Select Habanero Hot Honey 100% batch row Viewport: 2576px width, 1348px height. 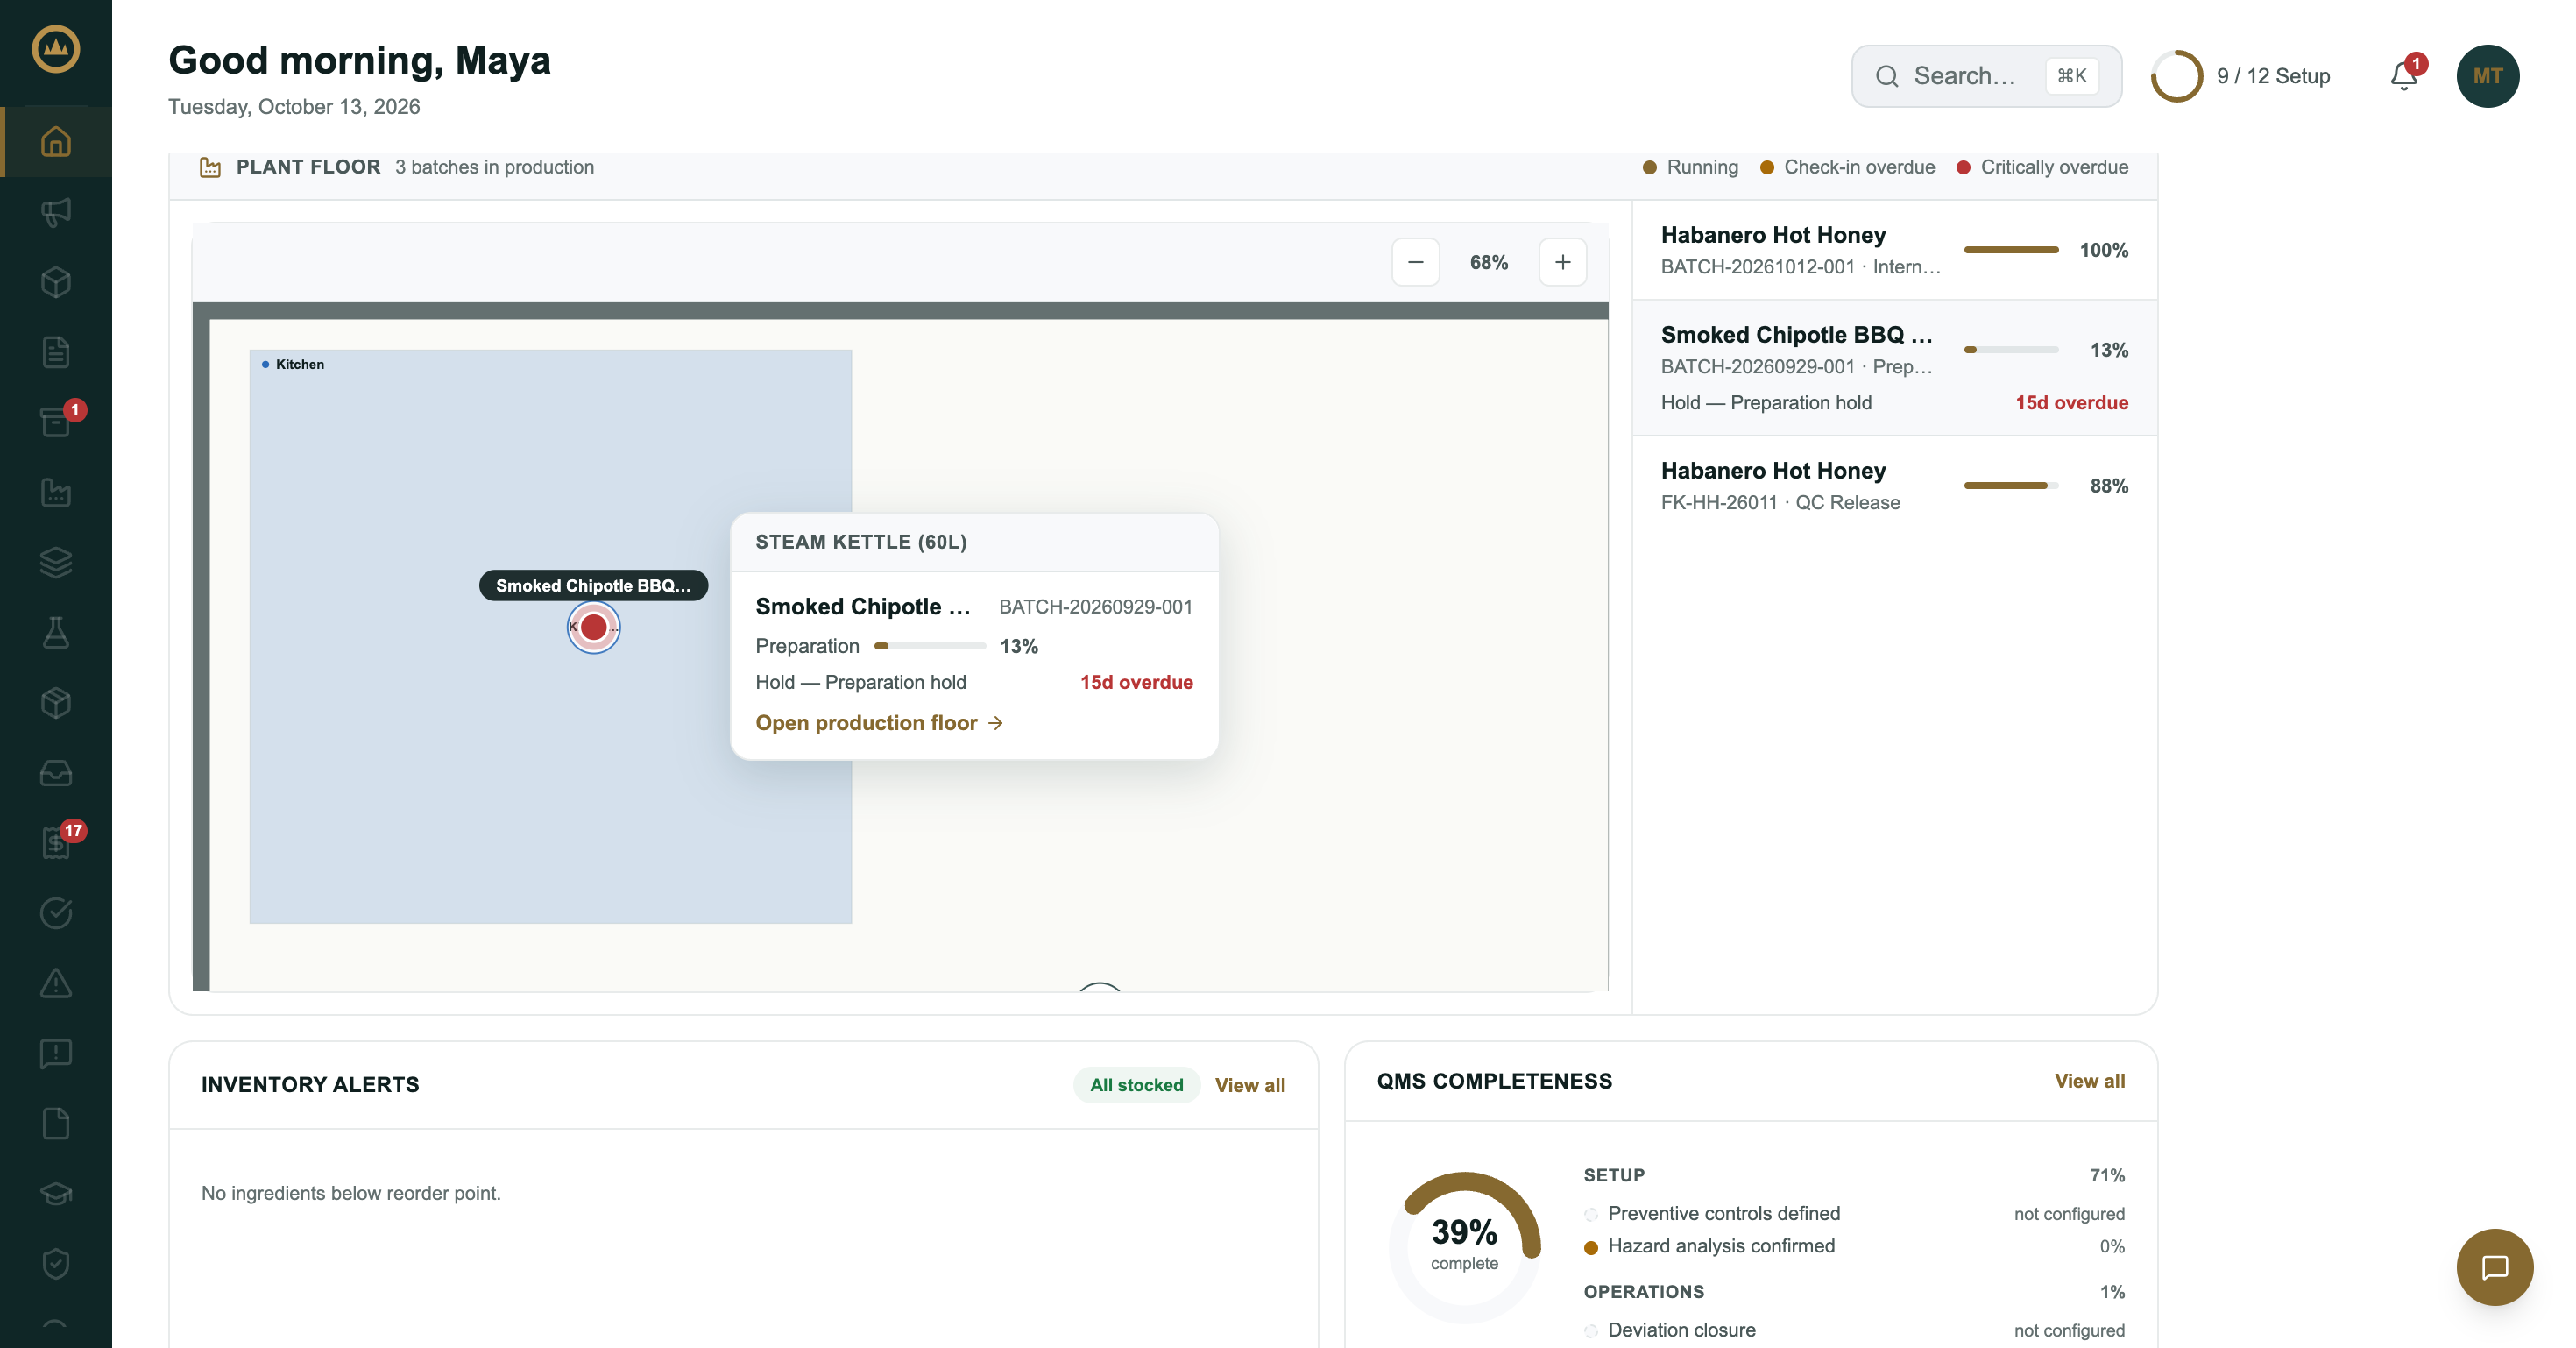pyautogui.click(x=1894, y=250)
